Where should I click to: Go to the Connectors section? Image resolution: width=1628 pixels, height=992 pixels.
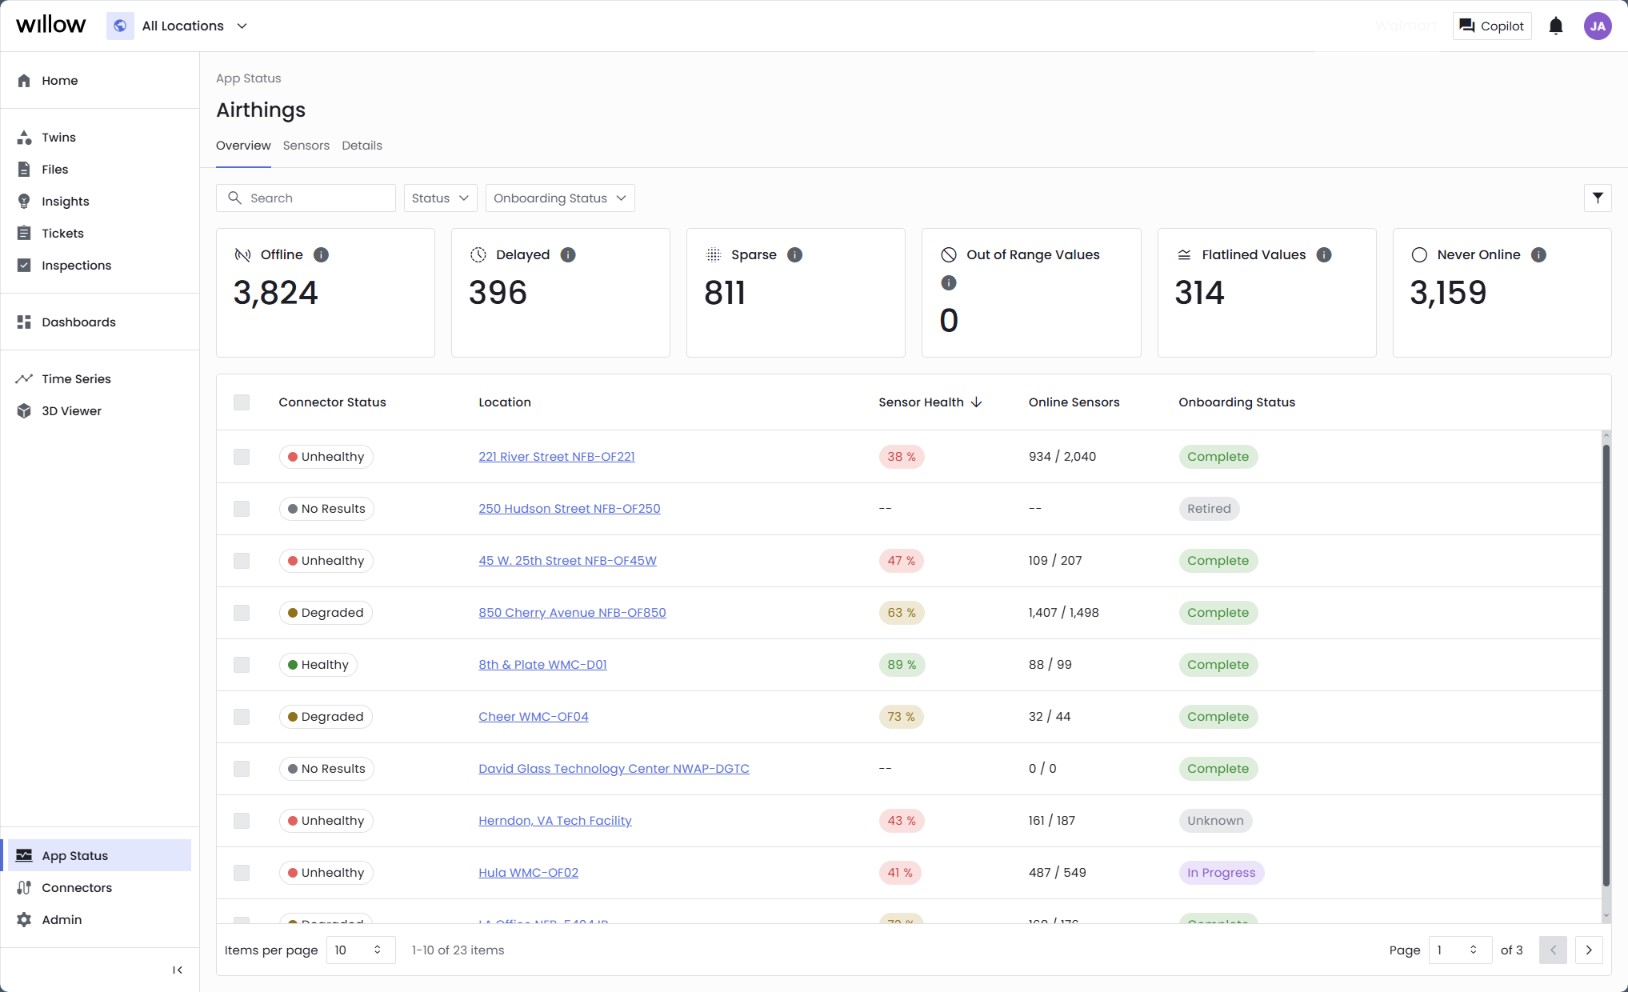click(76, 887)
